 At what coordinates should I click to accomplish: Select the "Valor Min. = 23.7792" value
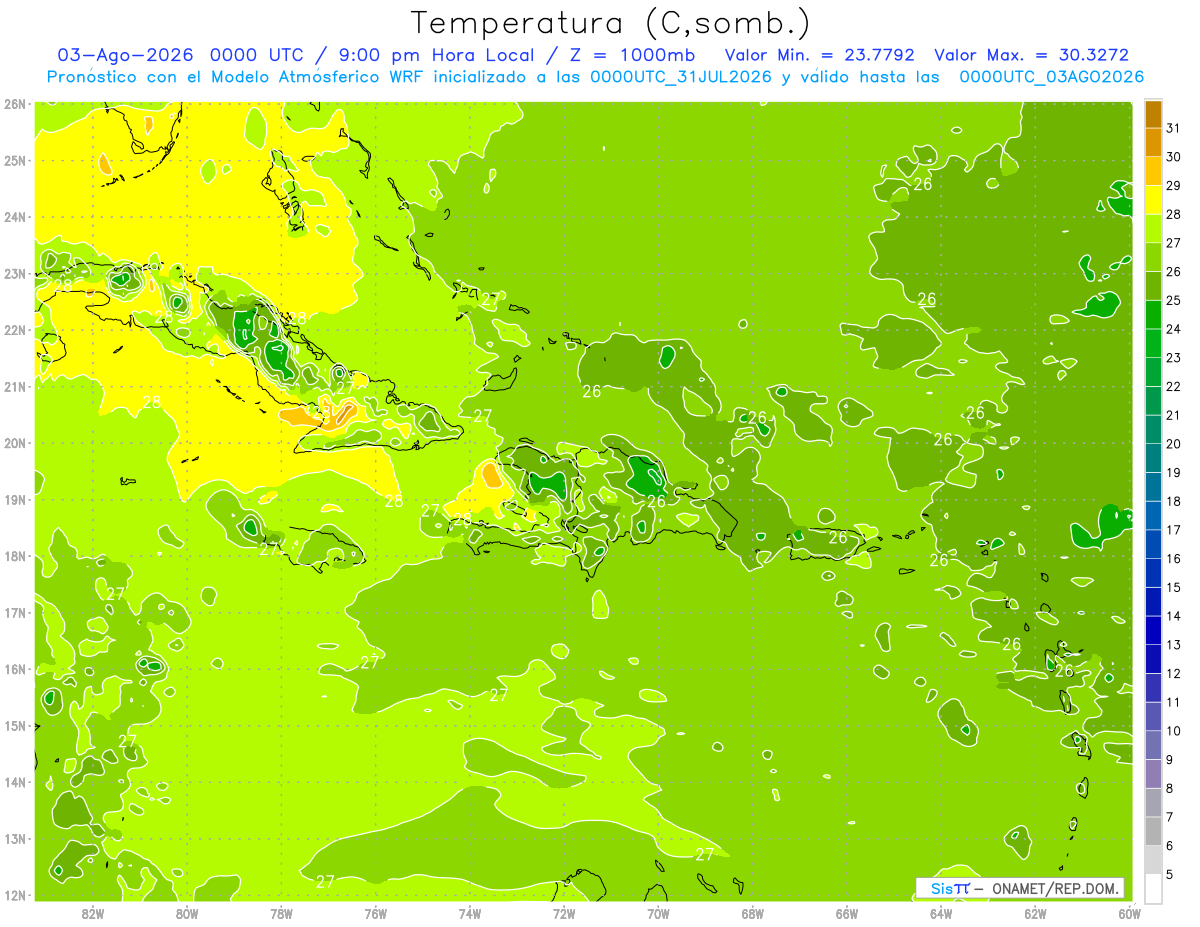(x=821, y=55)
